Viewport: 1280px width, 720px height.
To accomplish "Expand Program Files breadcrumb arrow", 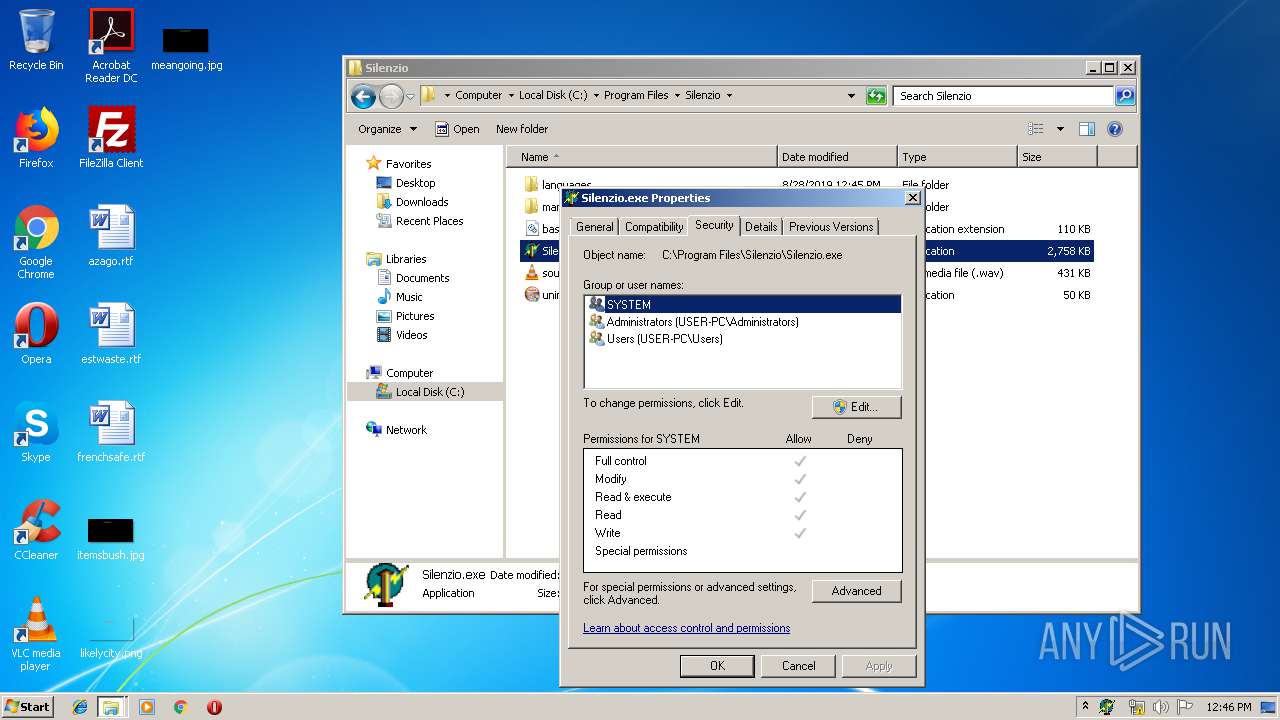I will (x=677, y=96).
